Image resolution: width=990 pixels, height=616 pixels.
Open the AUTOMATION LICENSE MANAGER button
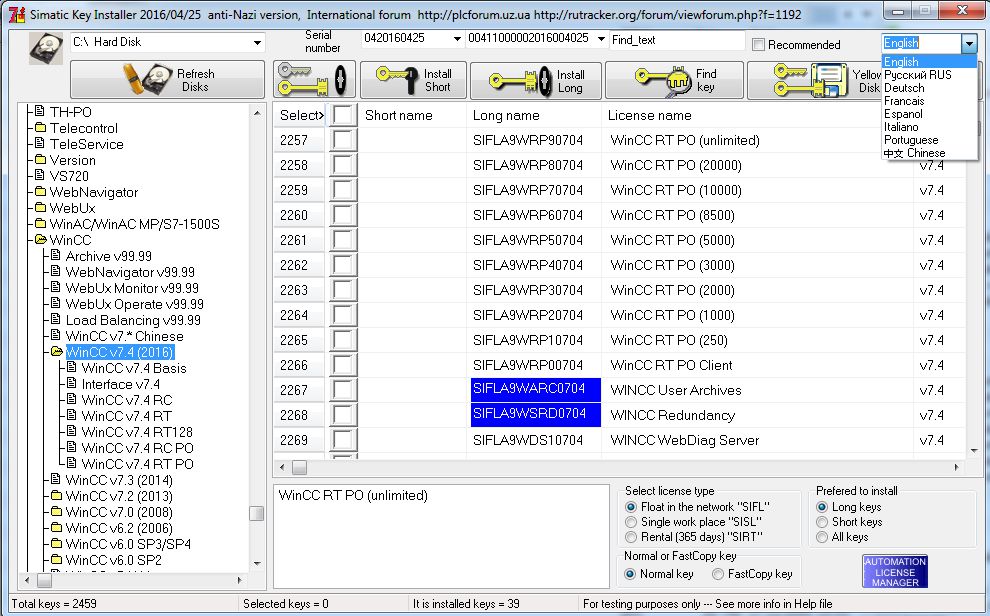click(x=893, y=570)
